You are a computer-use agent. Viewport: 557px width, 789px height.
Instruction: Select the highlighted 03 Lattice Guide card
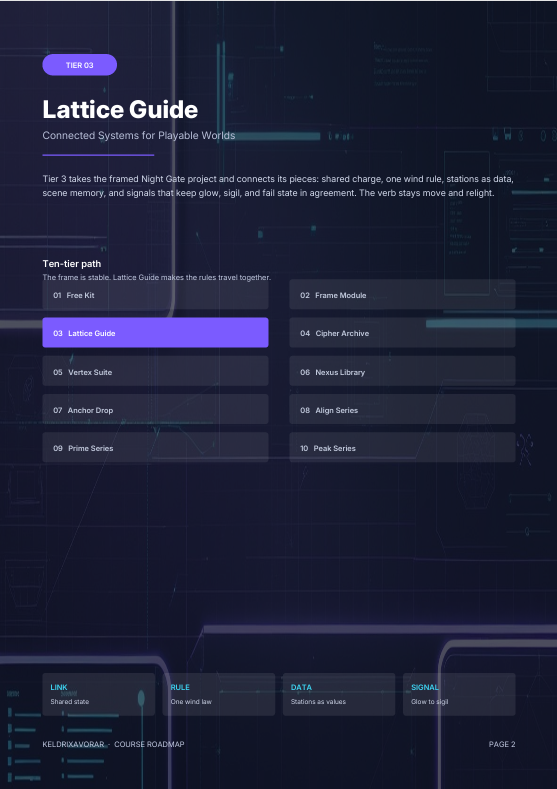coord(155,333)
